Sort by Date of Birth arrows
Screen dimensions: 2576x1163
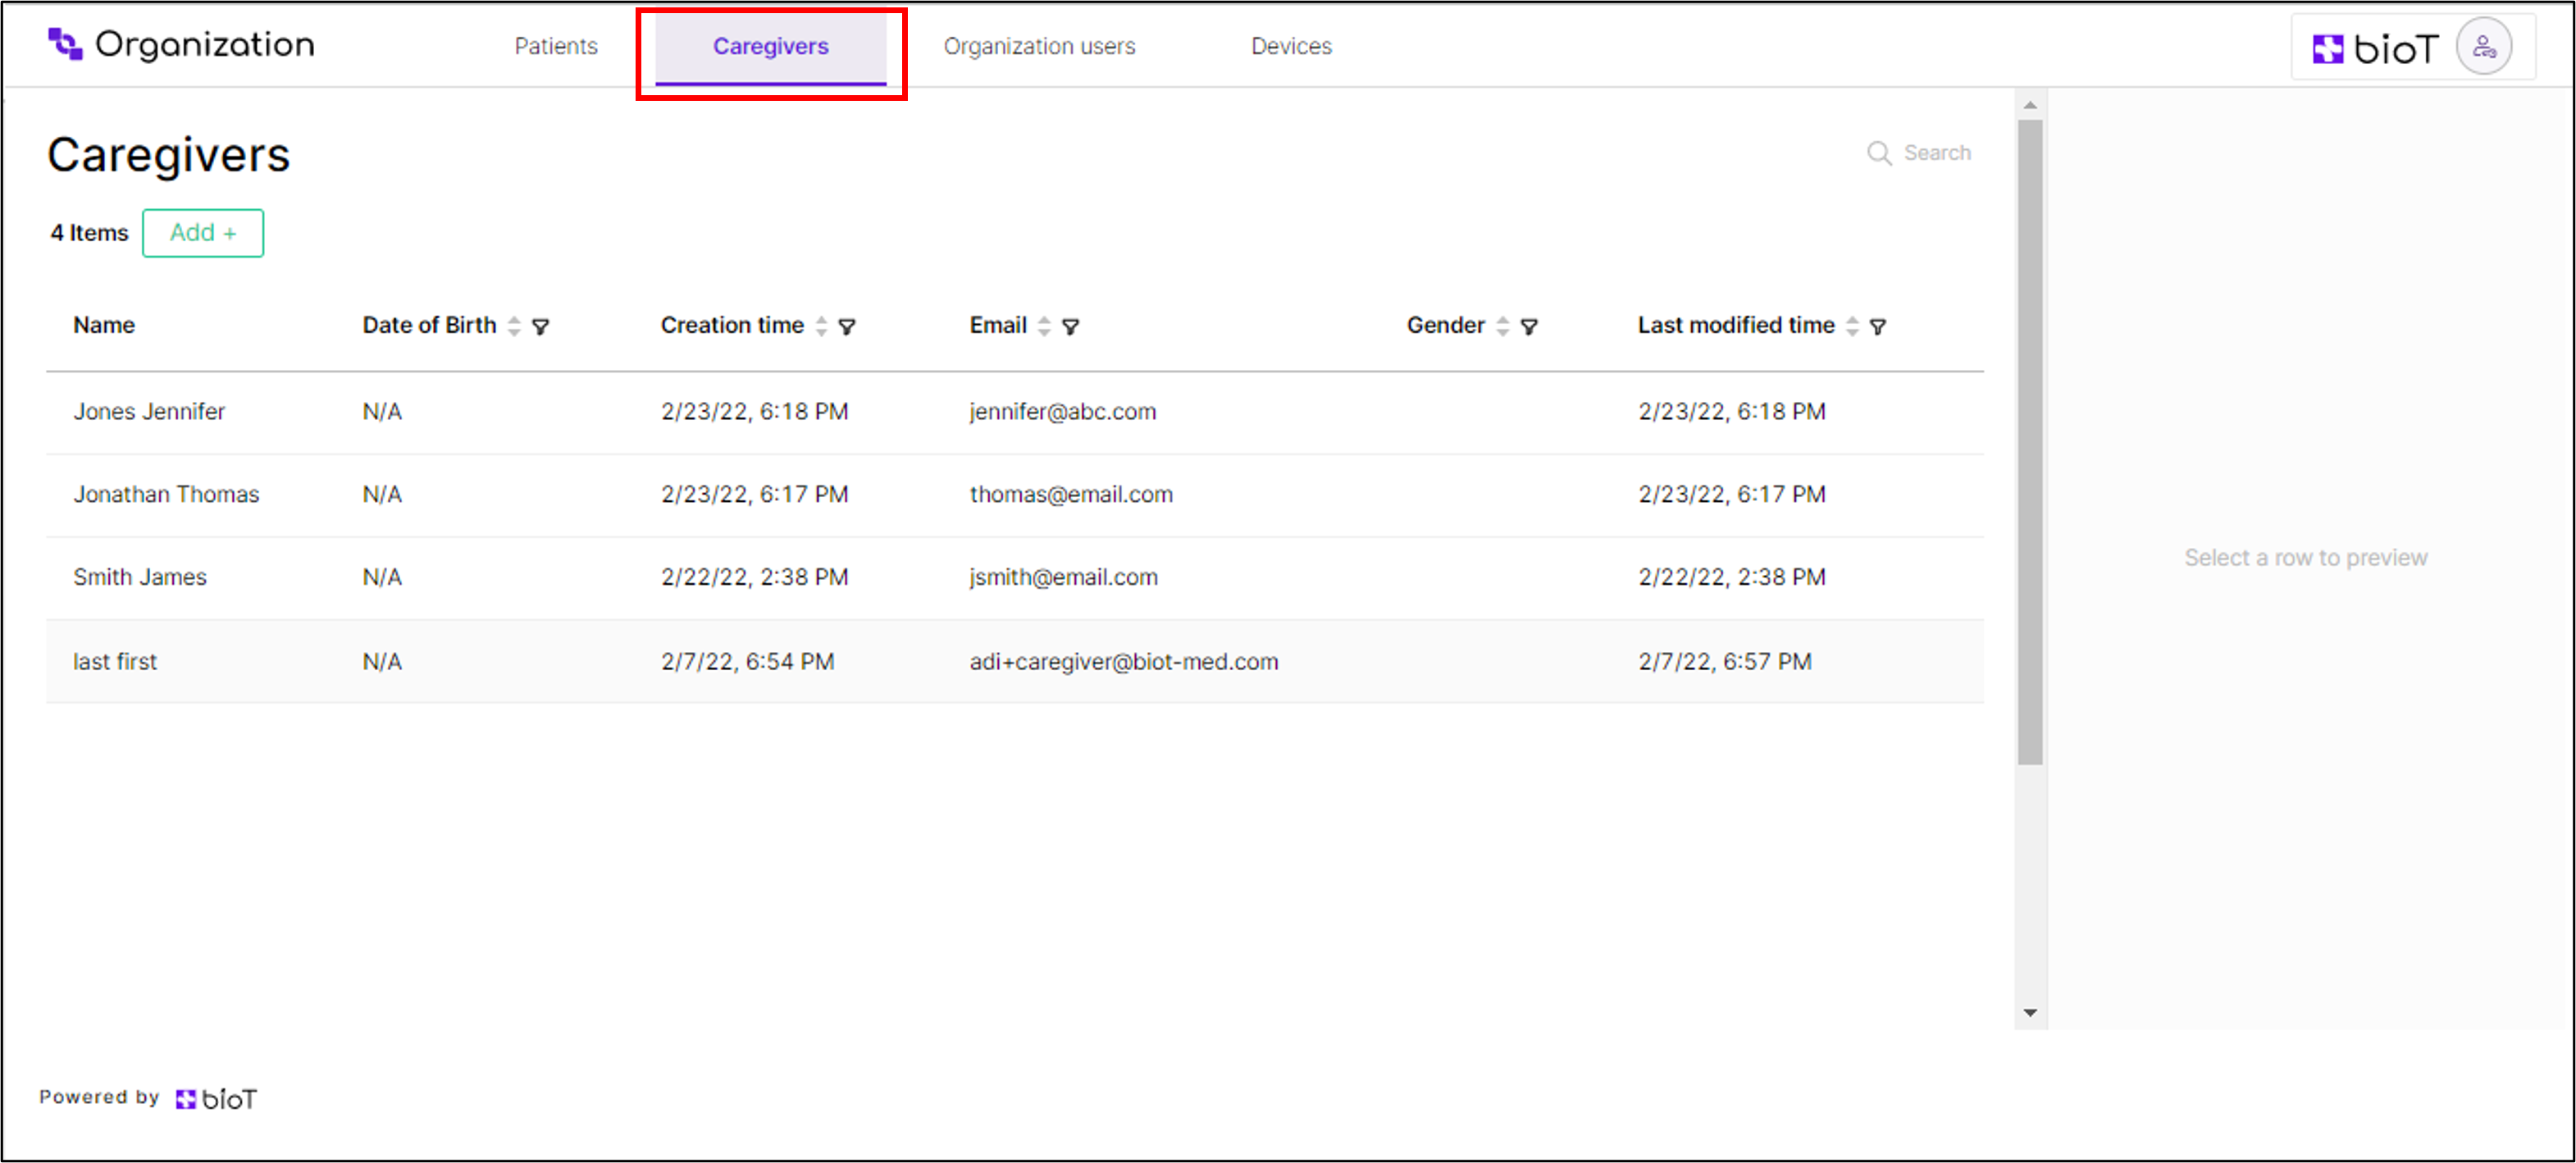pyautogui.click(x=514, y=326)
